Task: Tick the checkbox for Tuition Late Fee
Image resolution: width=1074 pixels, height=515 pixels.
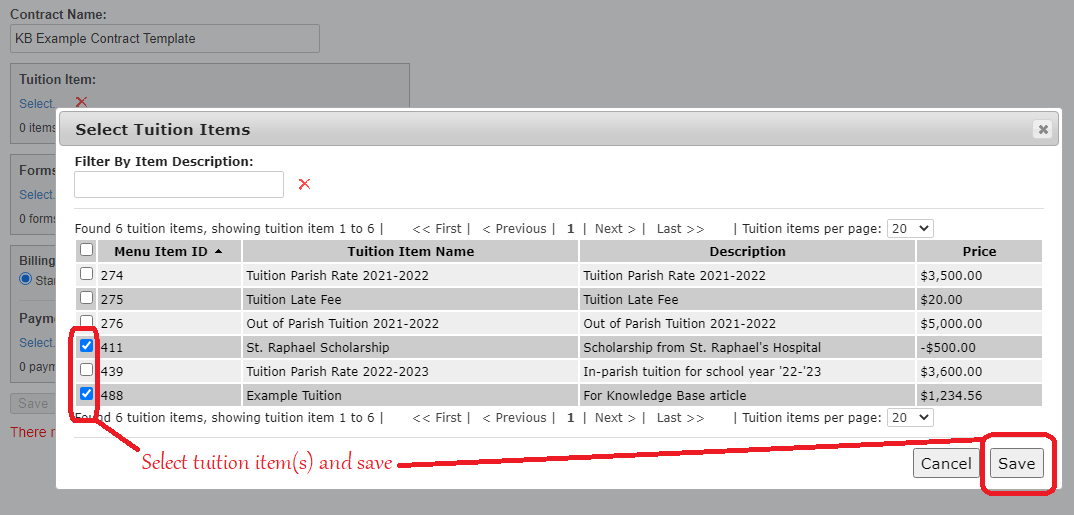Action: tap(87, 298)
